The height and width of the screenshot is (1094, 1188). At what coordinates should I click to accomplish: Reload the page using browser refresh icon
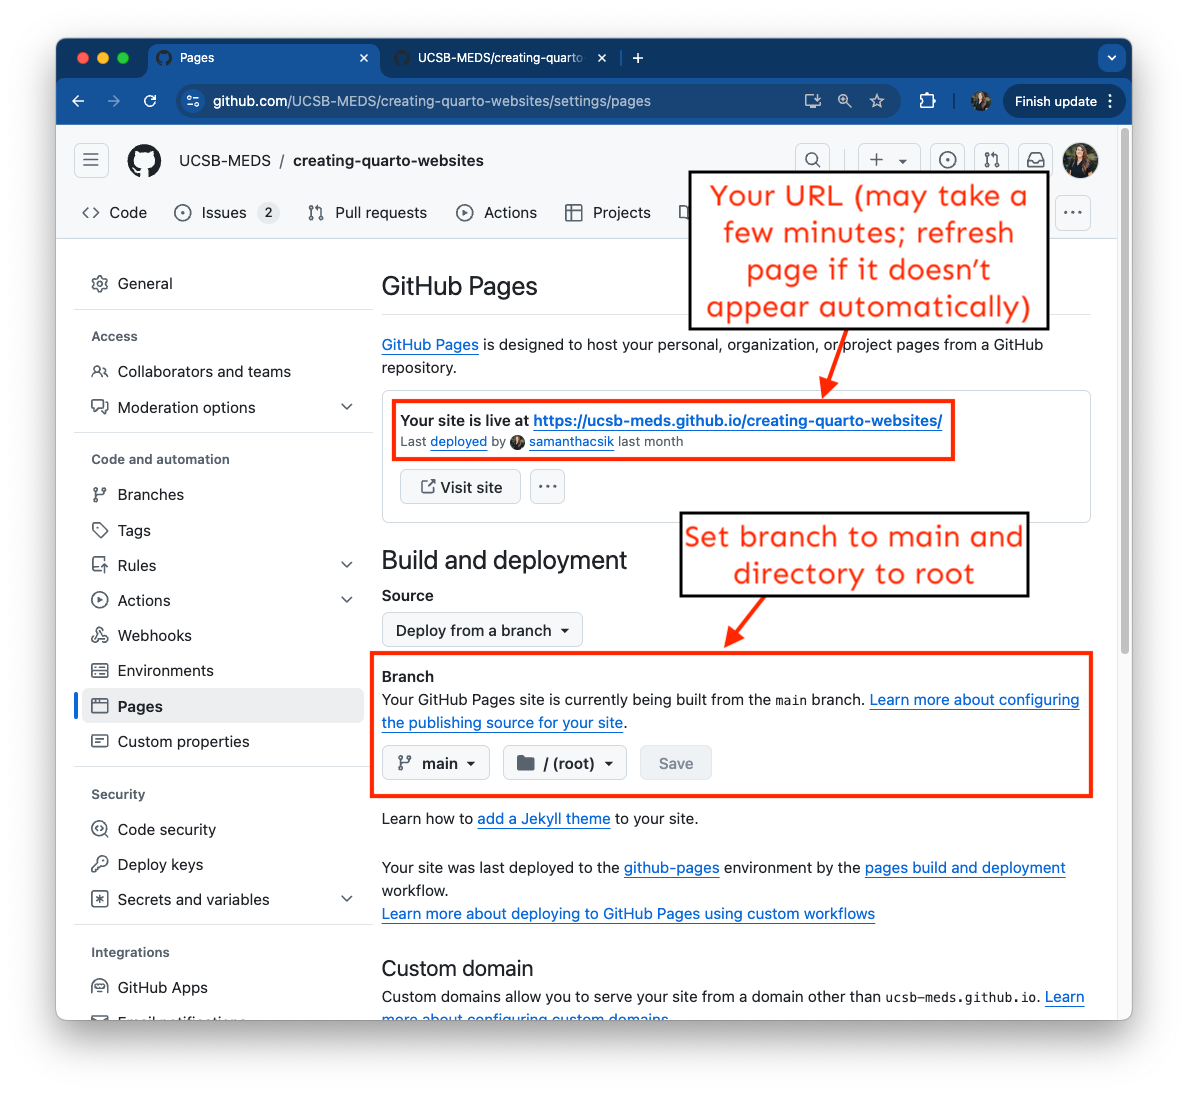pyautogui.click(x=150, y=101)
